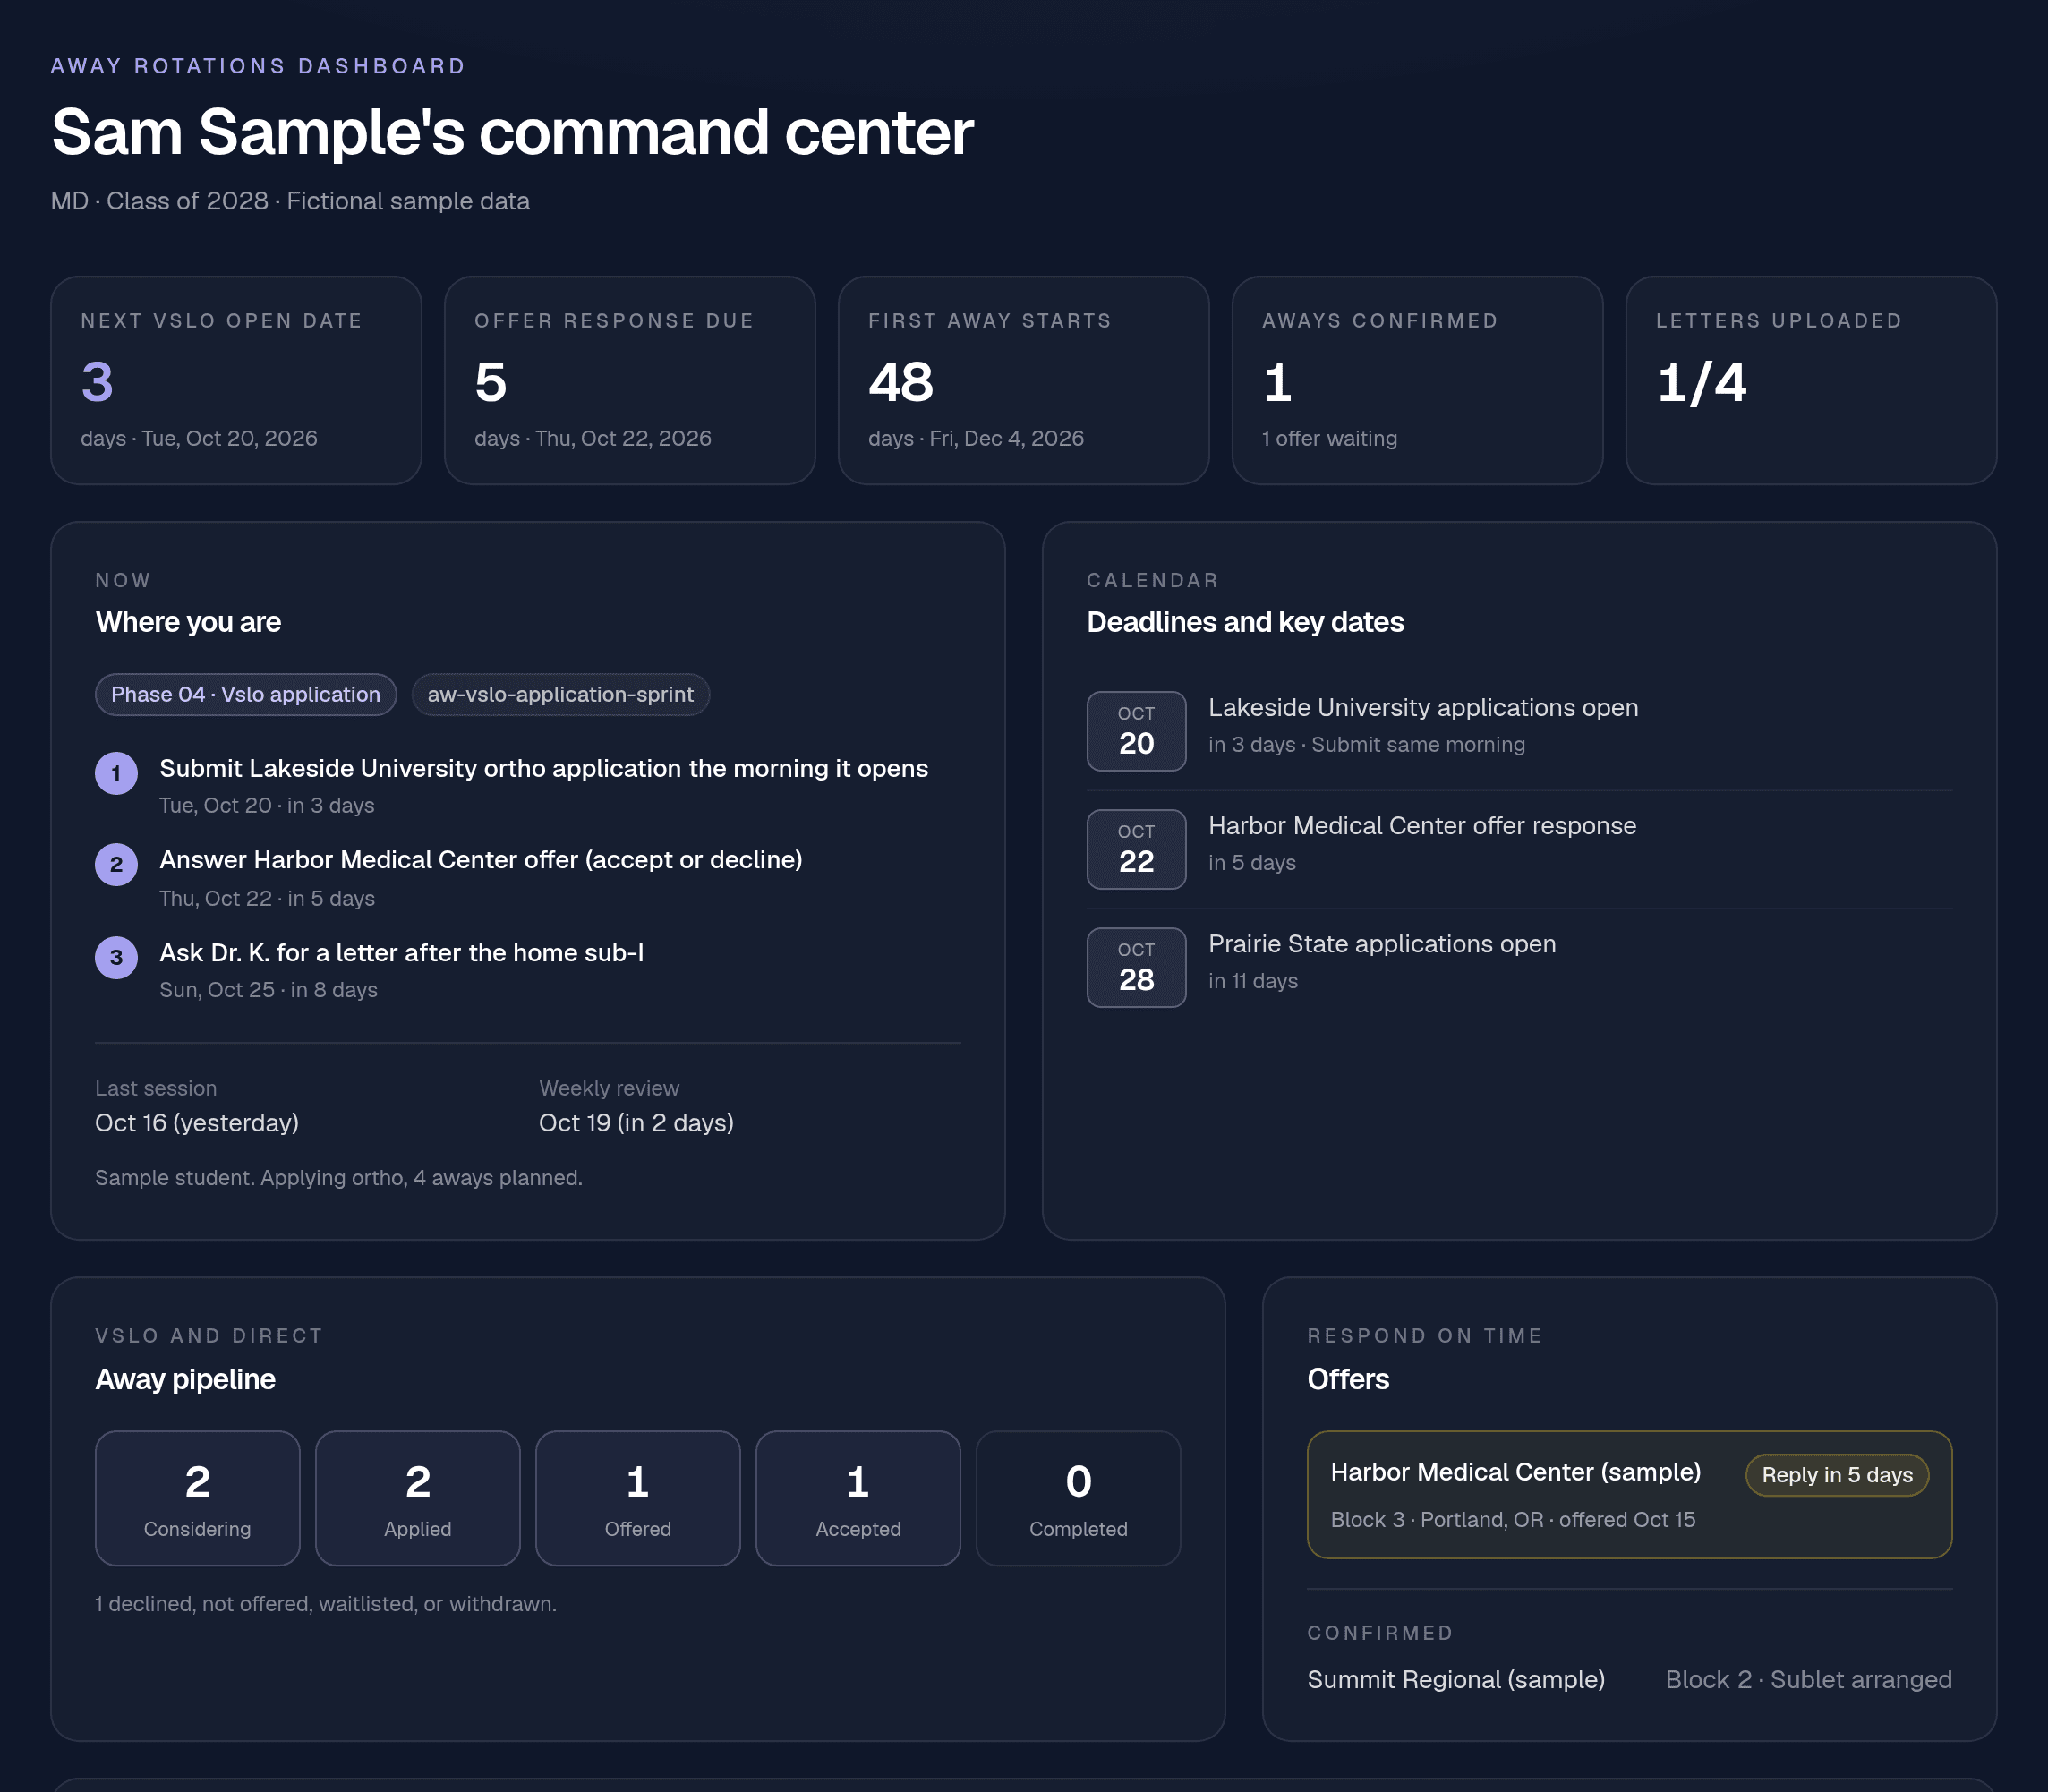Click the Next VSLO Open Date card
Viewport: 2048px width, 1792px height.
pos(236,380)
